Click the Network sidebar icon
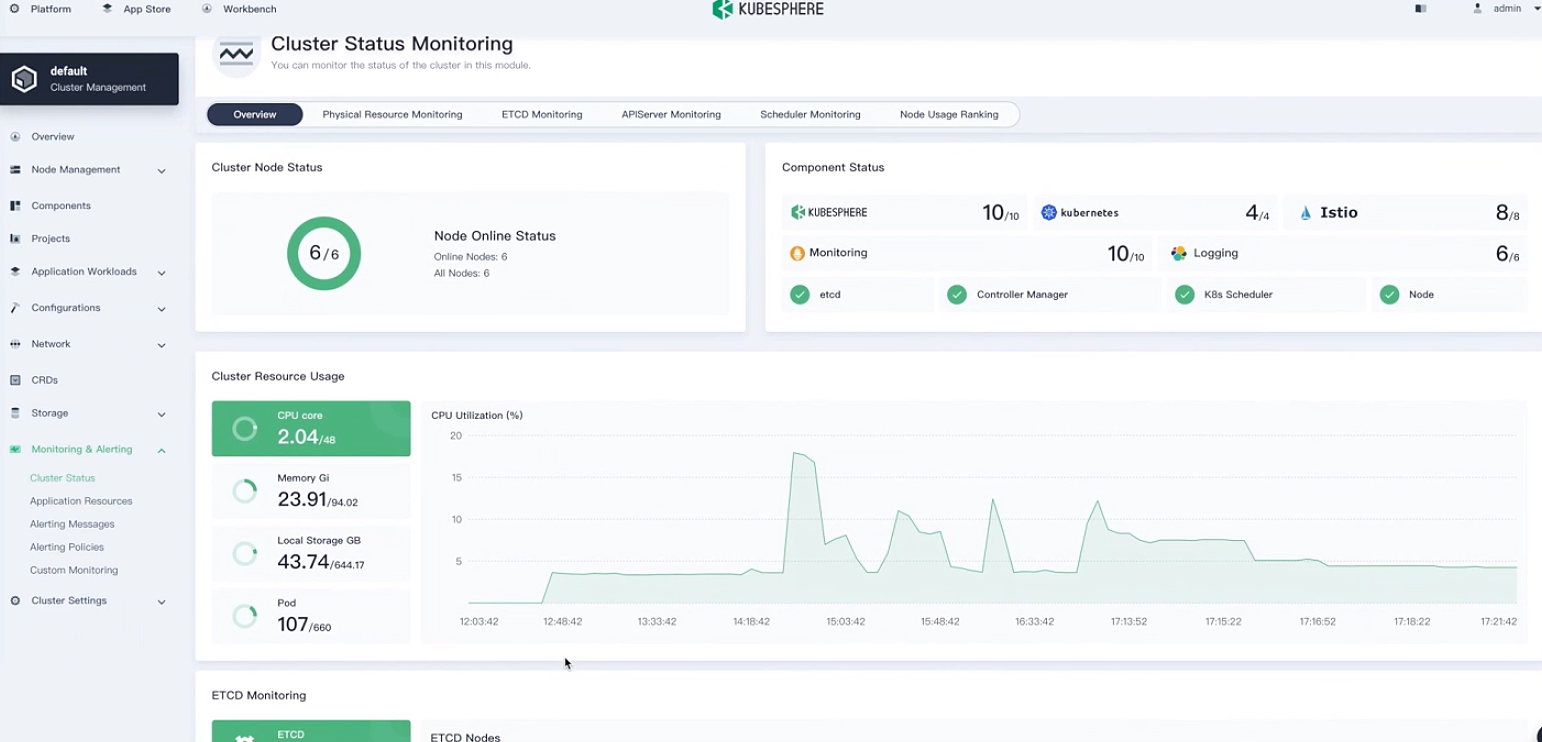1542x742 pixels. coord(15,344)
